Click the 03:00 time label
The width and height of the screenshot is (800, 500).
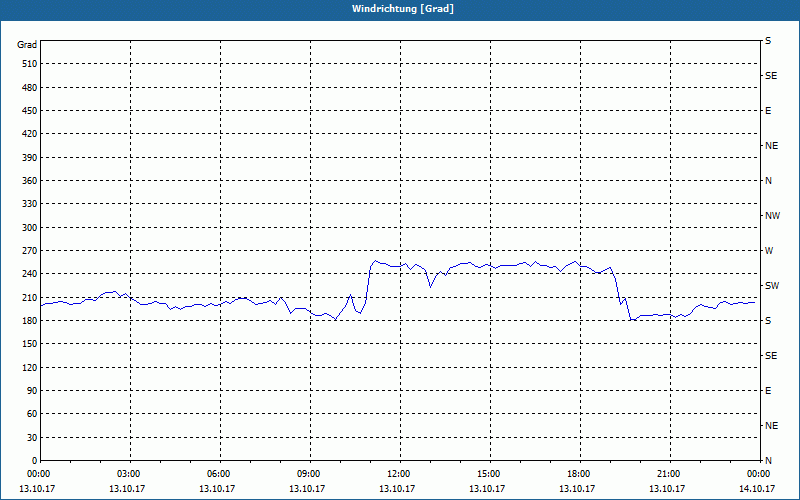pos(129,474)
